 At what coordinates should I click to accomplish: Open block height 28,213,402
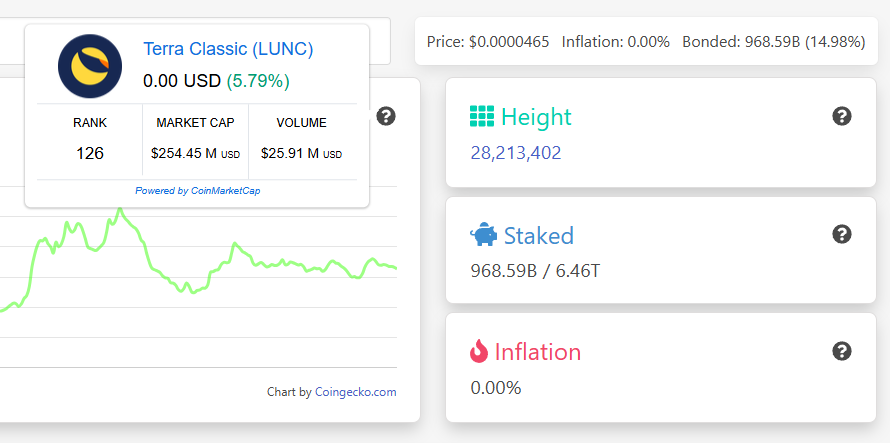(x=515, y=153)
